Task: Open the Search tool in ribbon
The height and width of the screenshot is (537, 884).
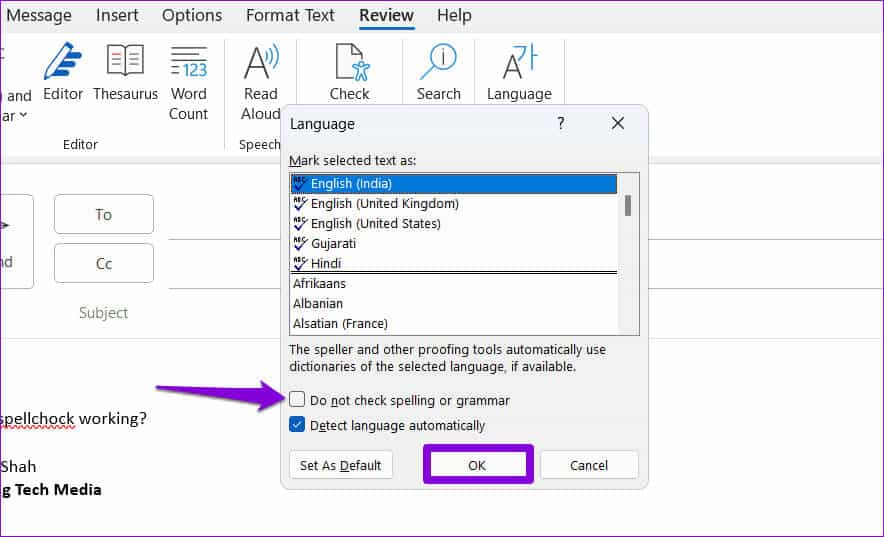Action: click(439, 72)
